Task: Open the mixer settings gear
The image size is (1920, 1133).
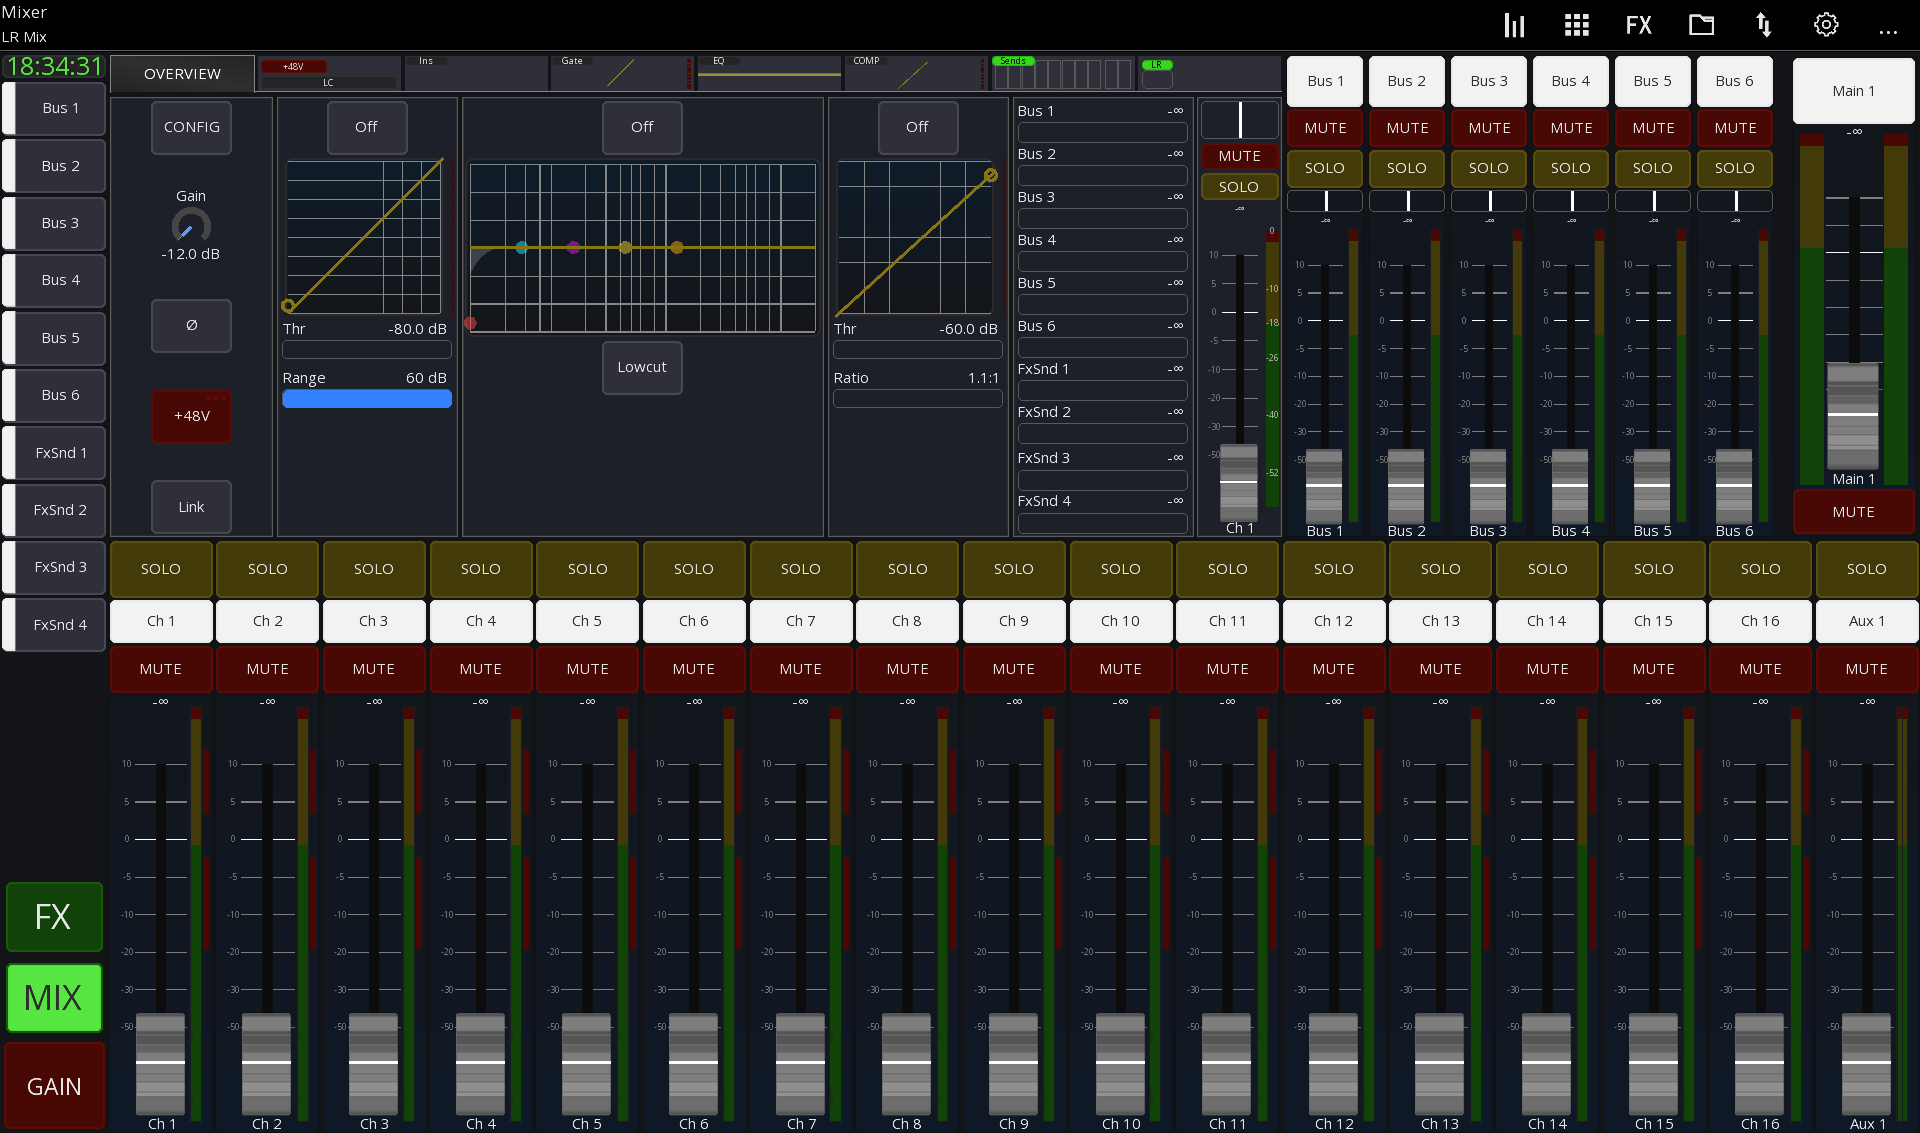Action: tap(1826, 24)
